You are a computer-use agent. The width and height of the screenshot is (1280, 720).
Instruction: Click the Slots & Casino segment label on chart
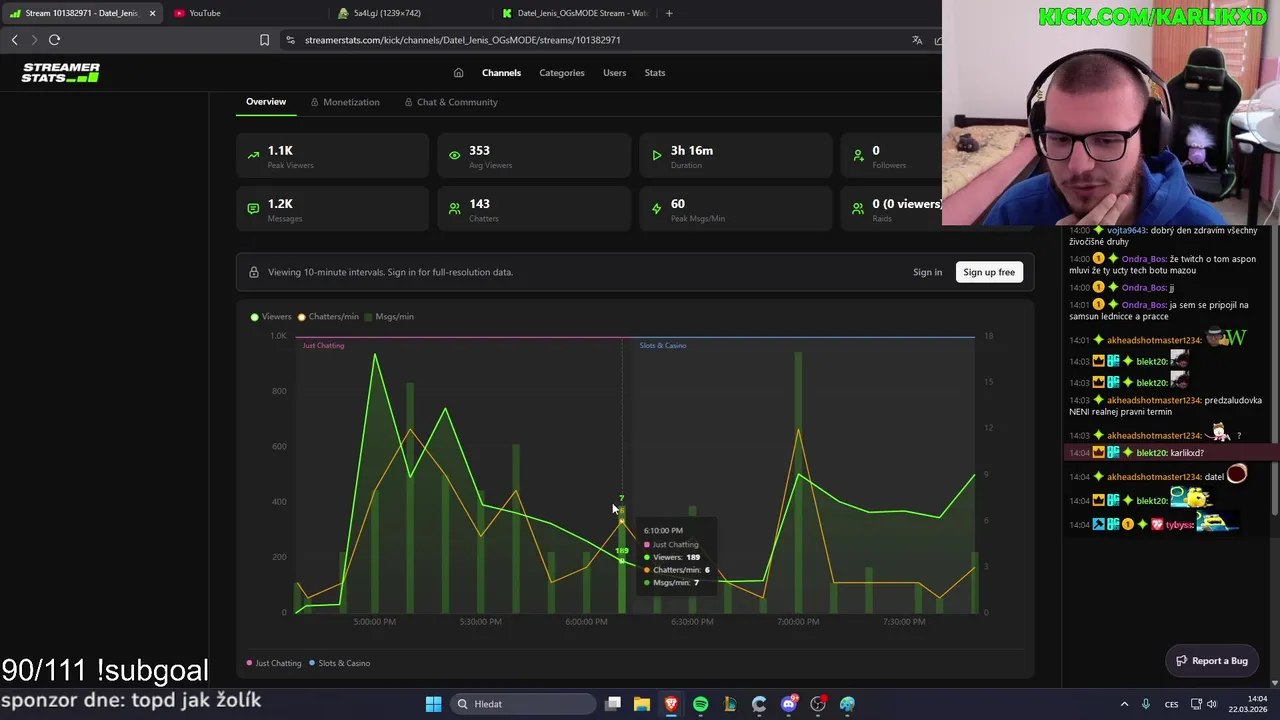663,345
